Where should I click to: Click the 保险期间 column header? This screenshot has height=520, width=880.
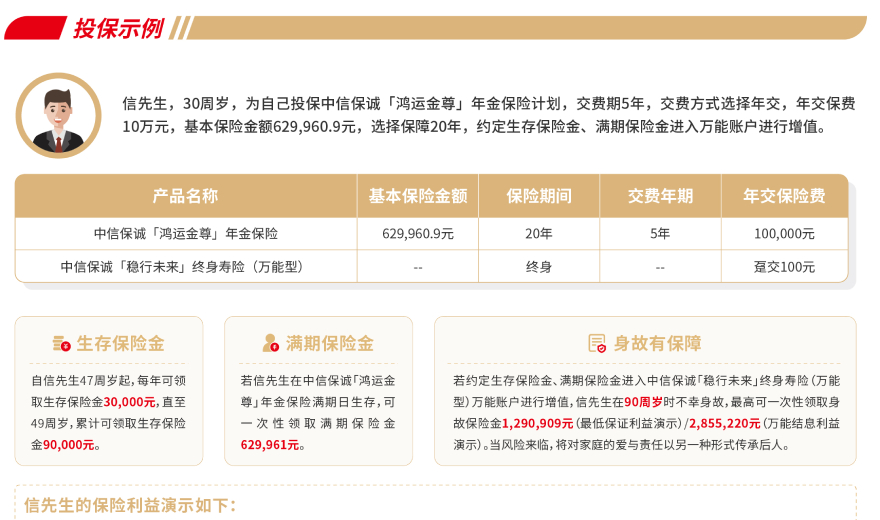pos(539,196)
